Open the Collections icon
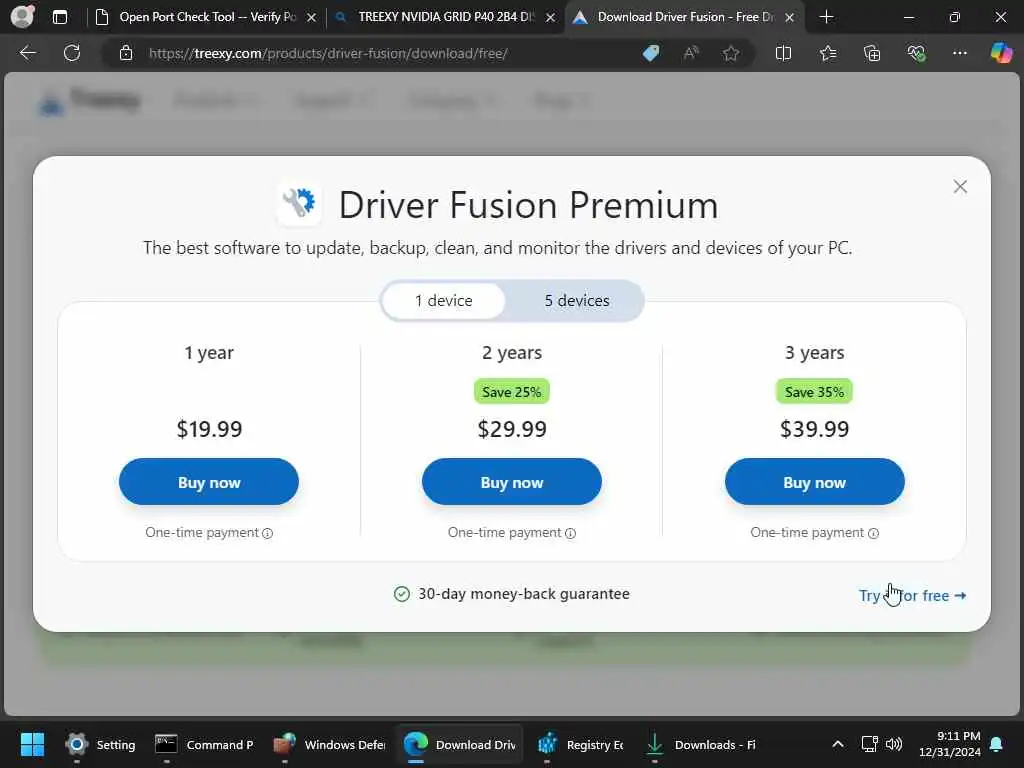 [872, 53]
